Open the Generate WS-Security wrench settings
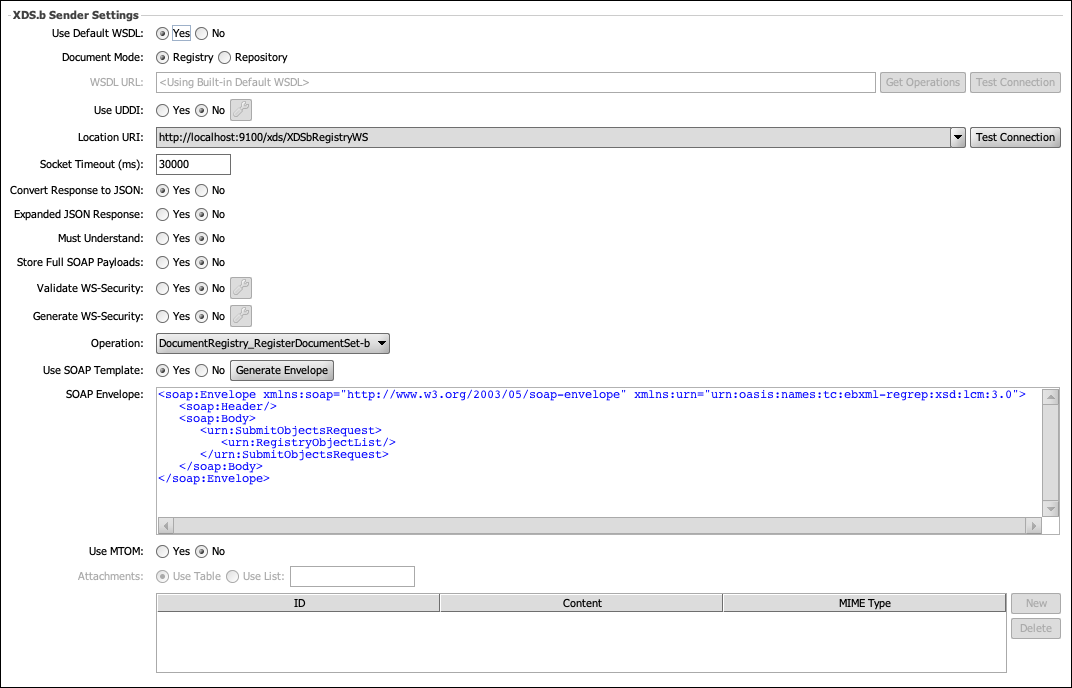This screenshot has height=688, width=1072. click(x=241, y=316)
